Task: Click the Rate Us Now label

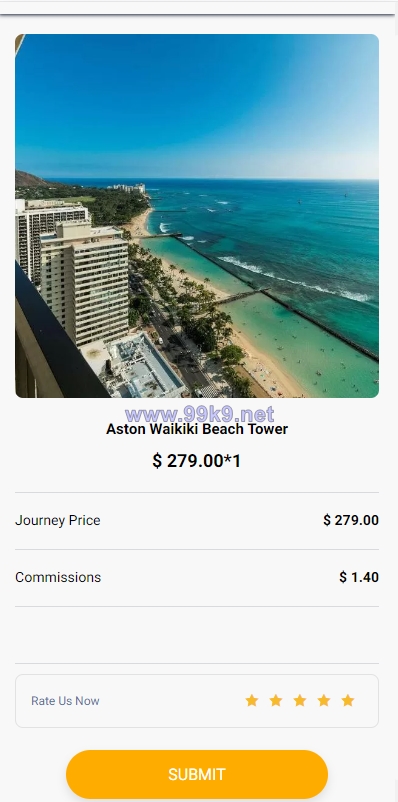Action: click(65, 701)
